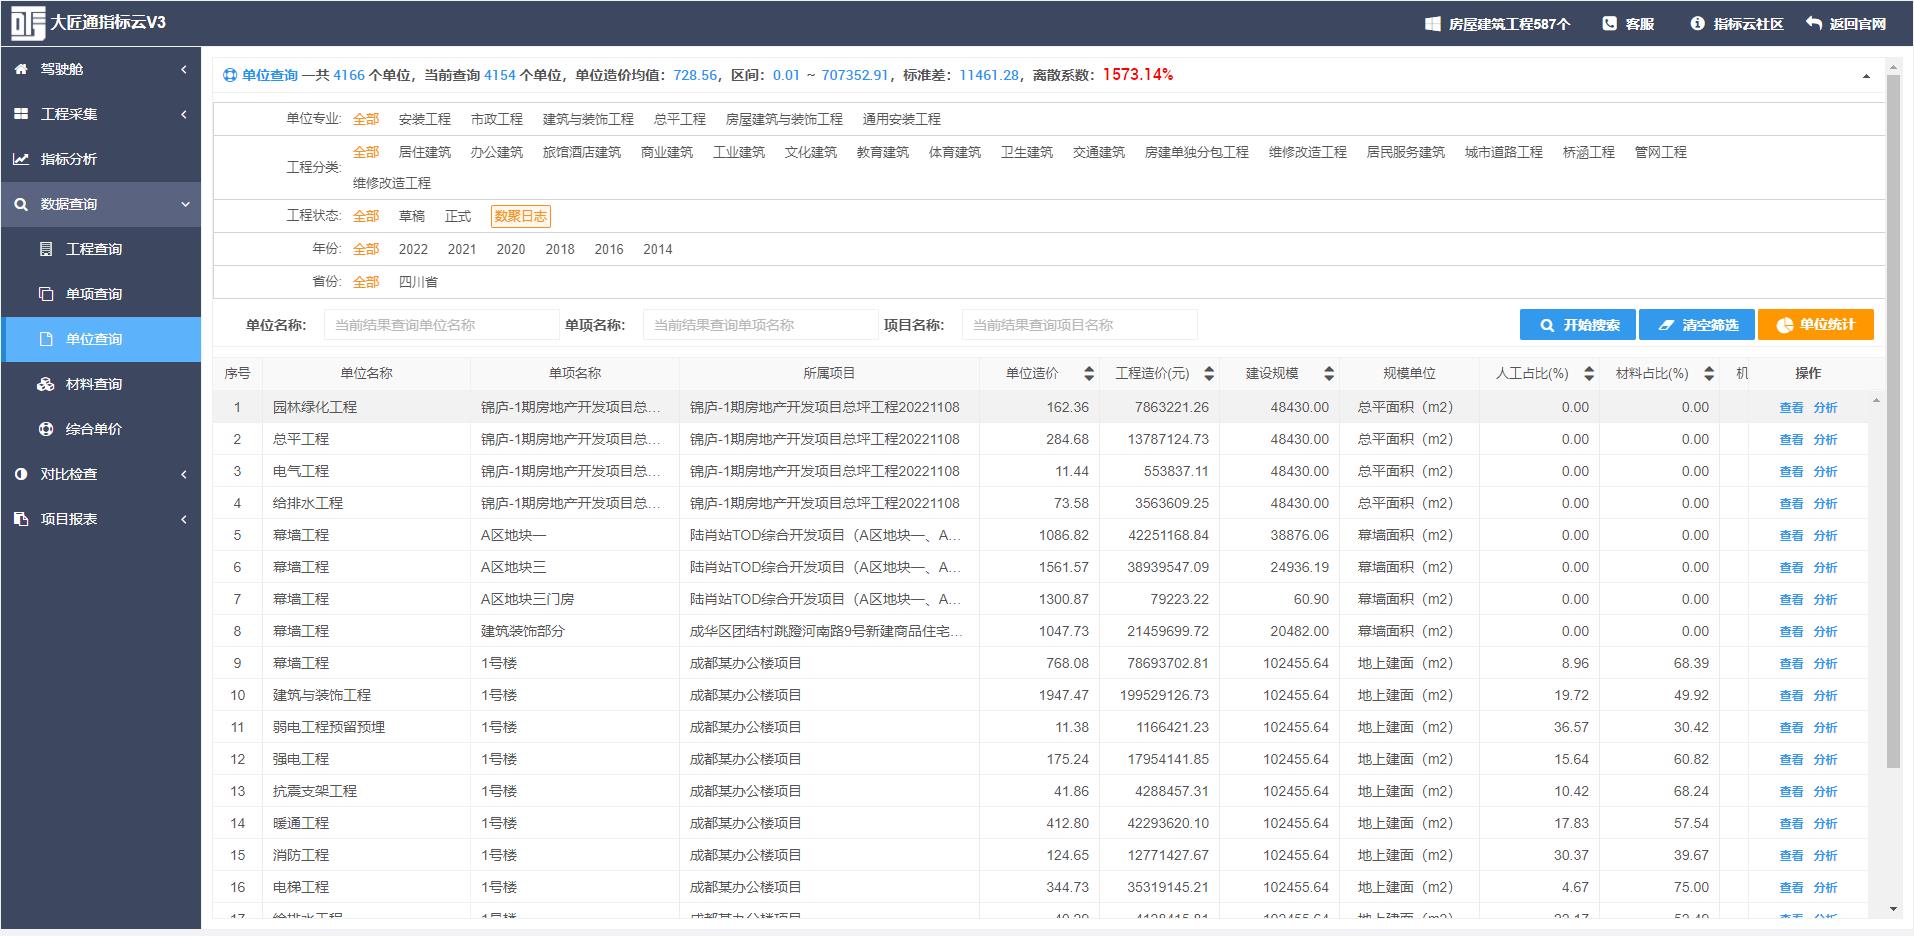Click the 工程查询 sidebar icon

[x=46, y=249]
